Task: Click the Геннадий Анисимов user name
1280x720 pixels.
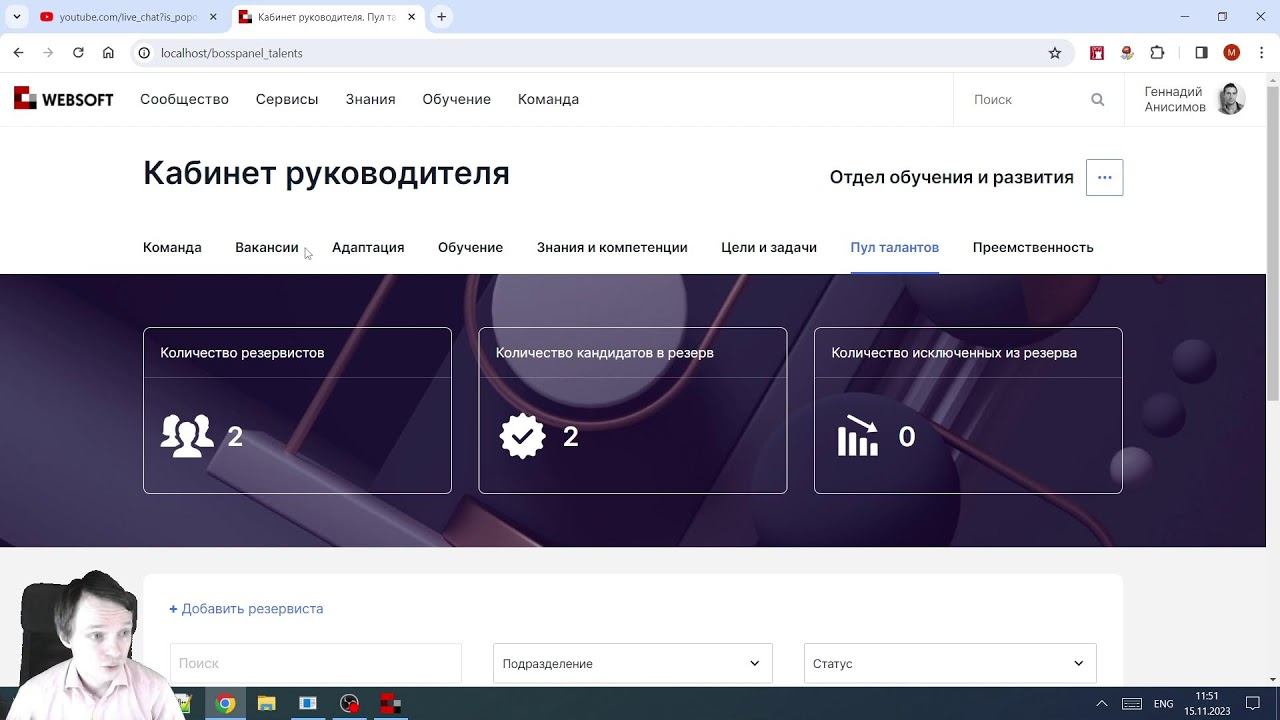Action: click(x=1174, y=99)
